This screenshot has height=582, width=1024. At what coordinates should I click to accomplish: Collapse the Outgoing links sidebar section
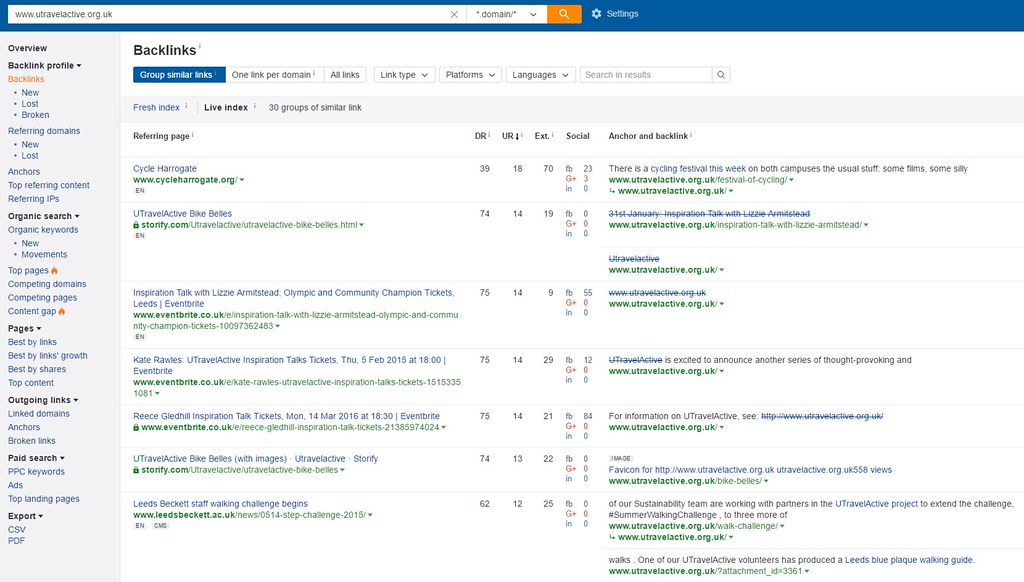(x=43, y=400)
